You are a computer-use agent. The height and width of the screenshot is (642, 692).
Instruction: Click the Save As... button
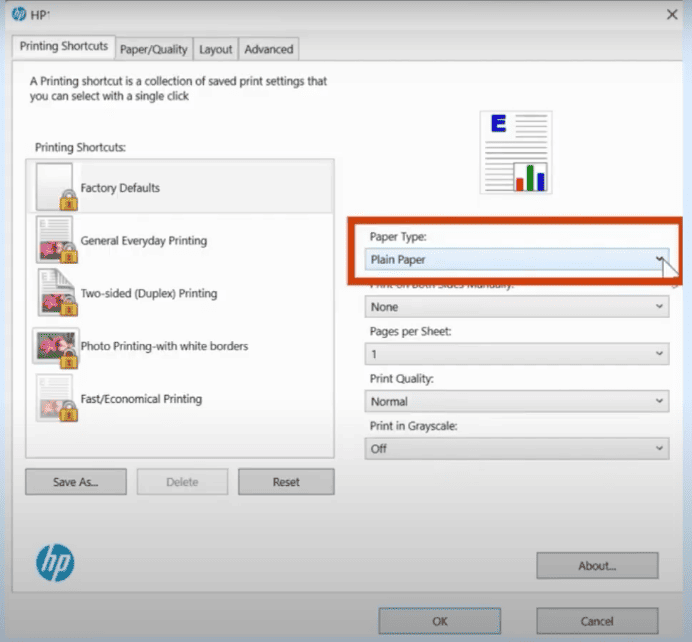click(76, 482)
